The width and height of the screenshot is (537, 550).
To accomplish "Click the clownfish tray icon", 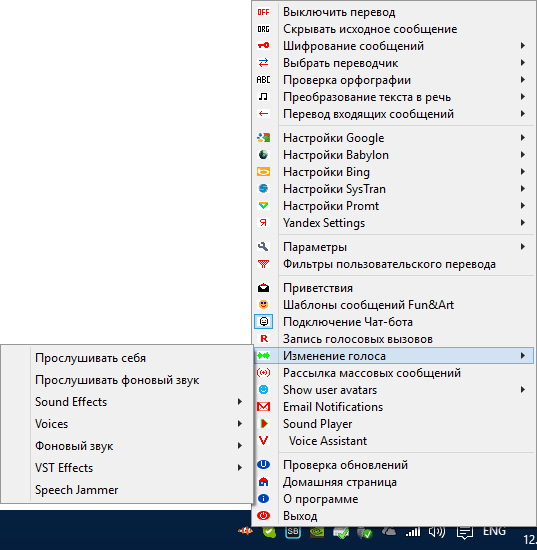I will tap(245, 531).
